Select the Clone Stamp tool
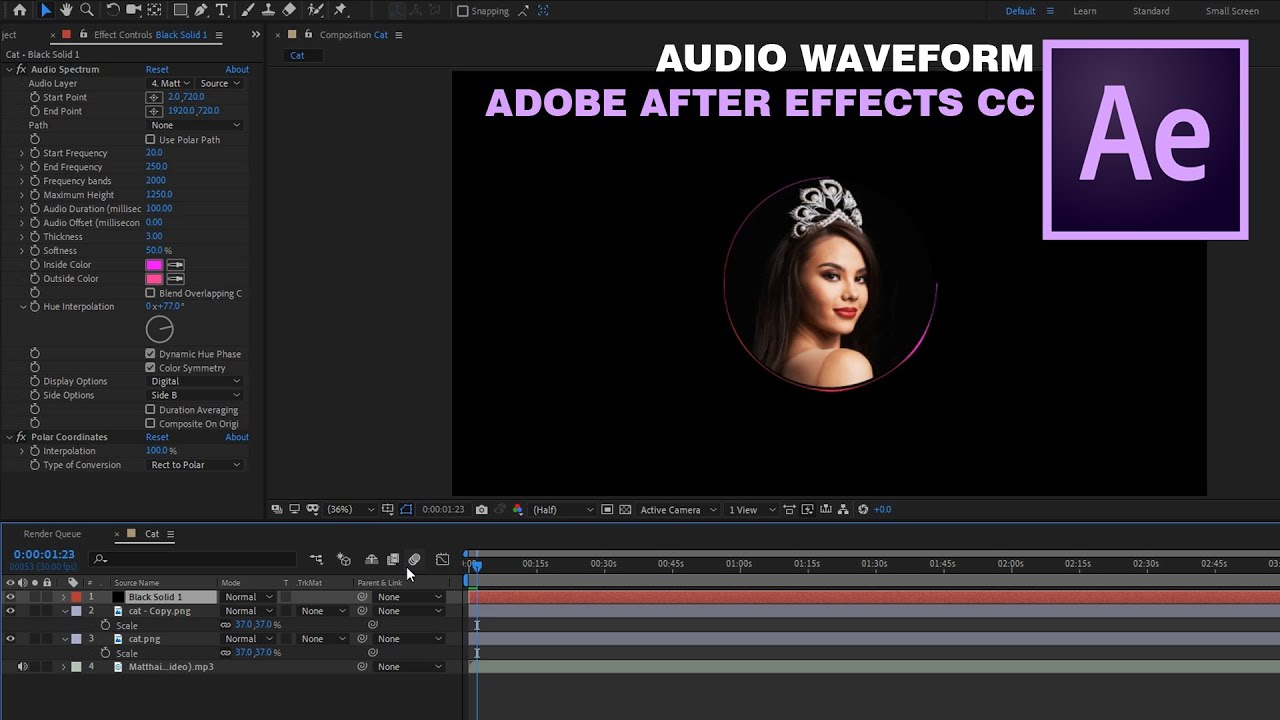Image resolution: width=1280 pixels, height=720 pixels. (x=268, y=10)
